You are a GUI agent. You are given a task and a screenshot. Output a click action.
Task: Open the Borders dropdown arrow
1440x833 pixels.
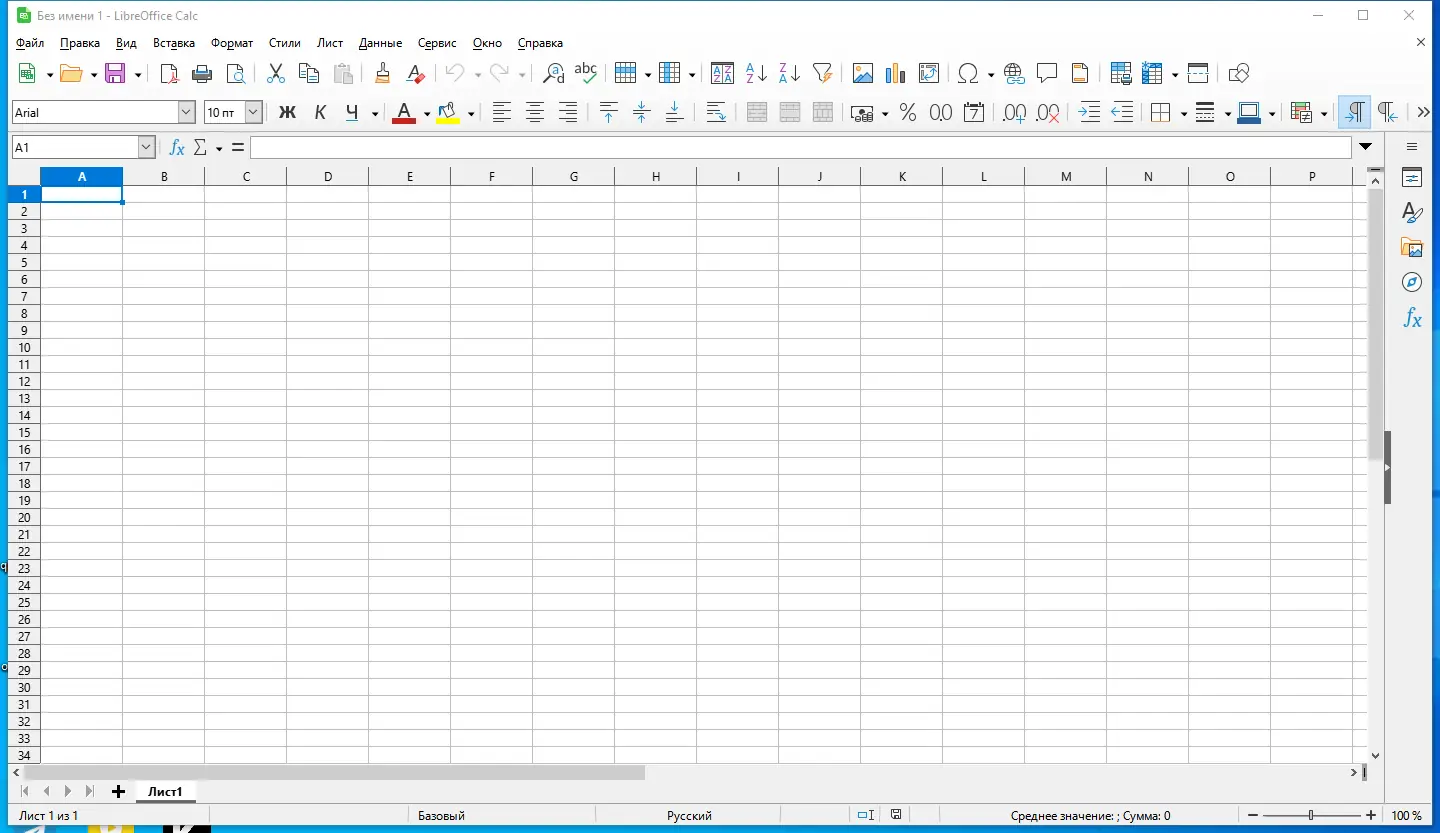[x=1183, y=114]
